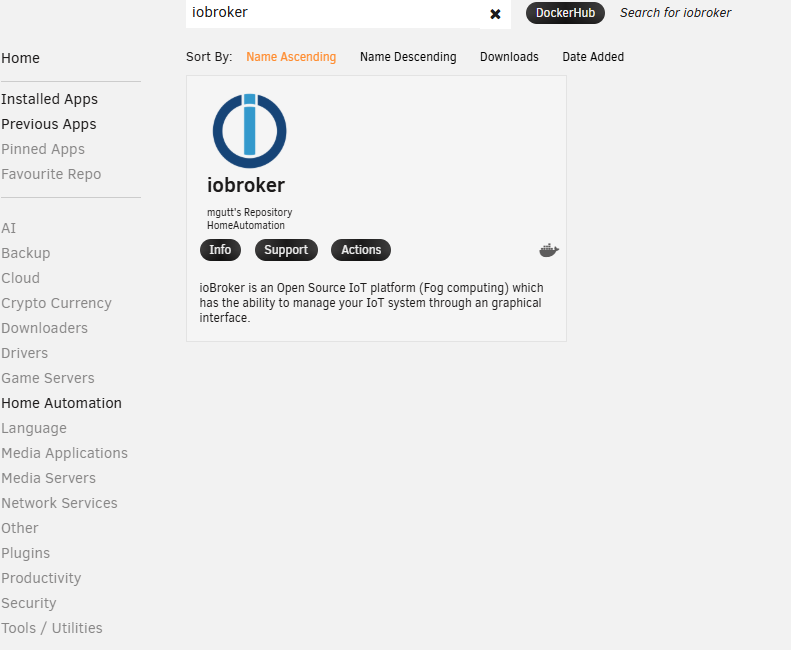Click the iobroker app title
791x650 pixels.
[x=246, y=185]
